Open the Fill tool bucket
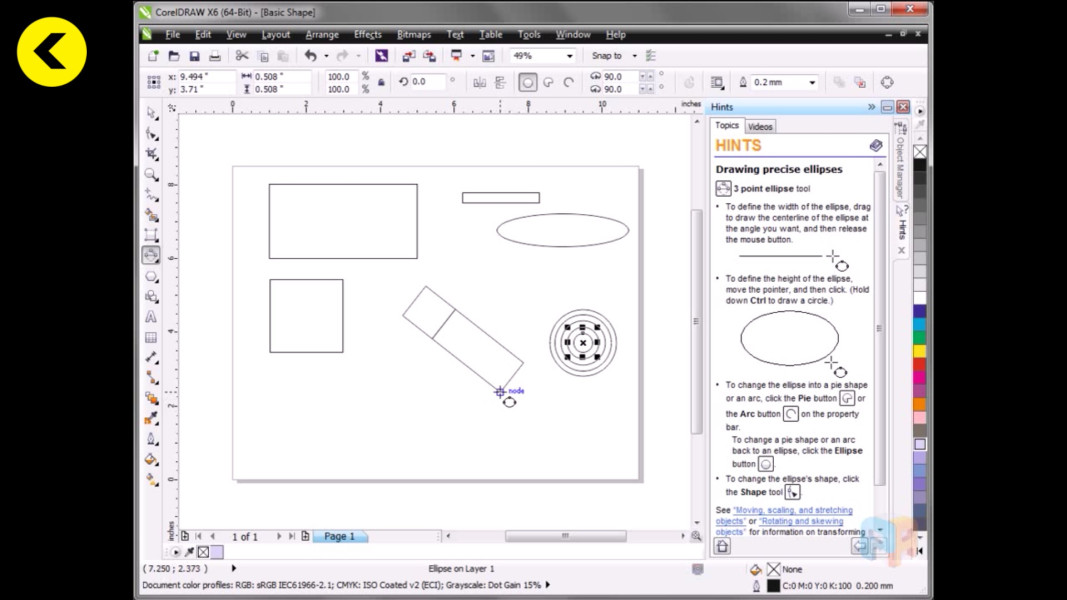Viewport: 1067px width, 600px height. click(x=151, y=459)
